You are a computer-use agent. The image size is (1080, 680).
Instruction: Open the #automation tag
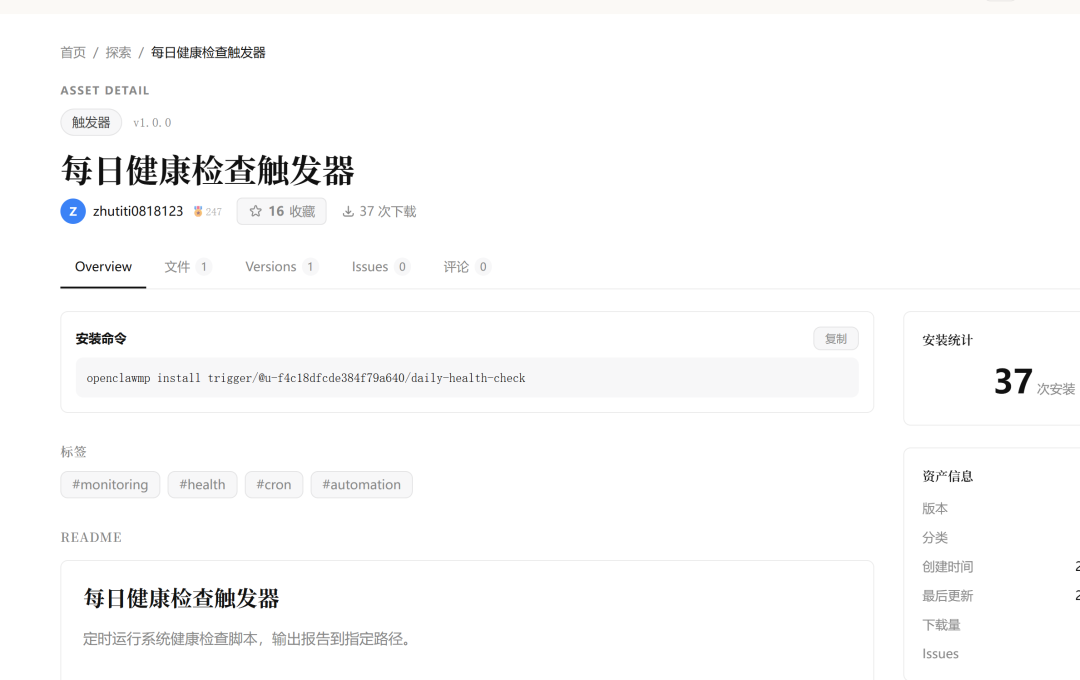pos(361,485)
